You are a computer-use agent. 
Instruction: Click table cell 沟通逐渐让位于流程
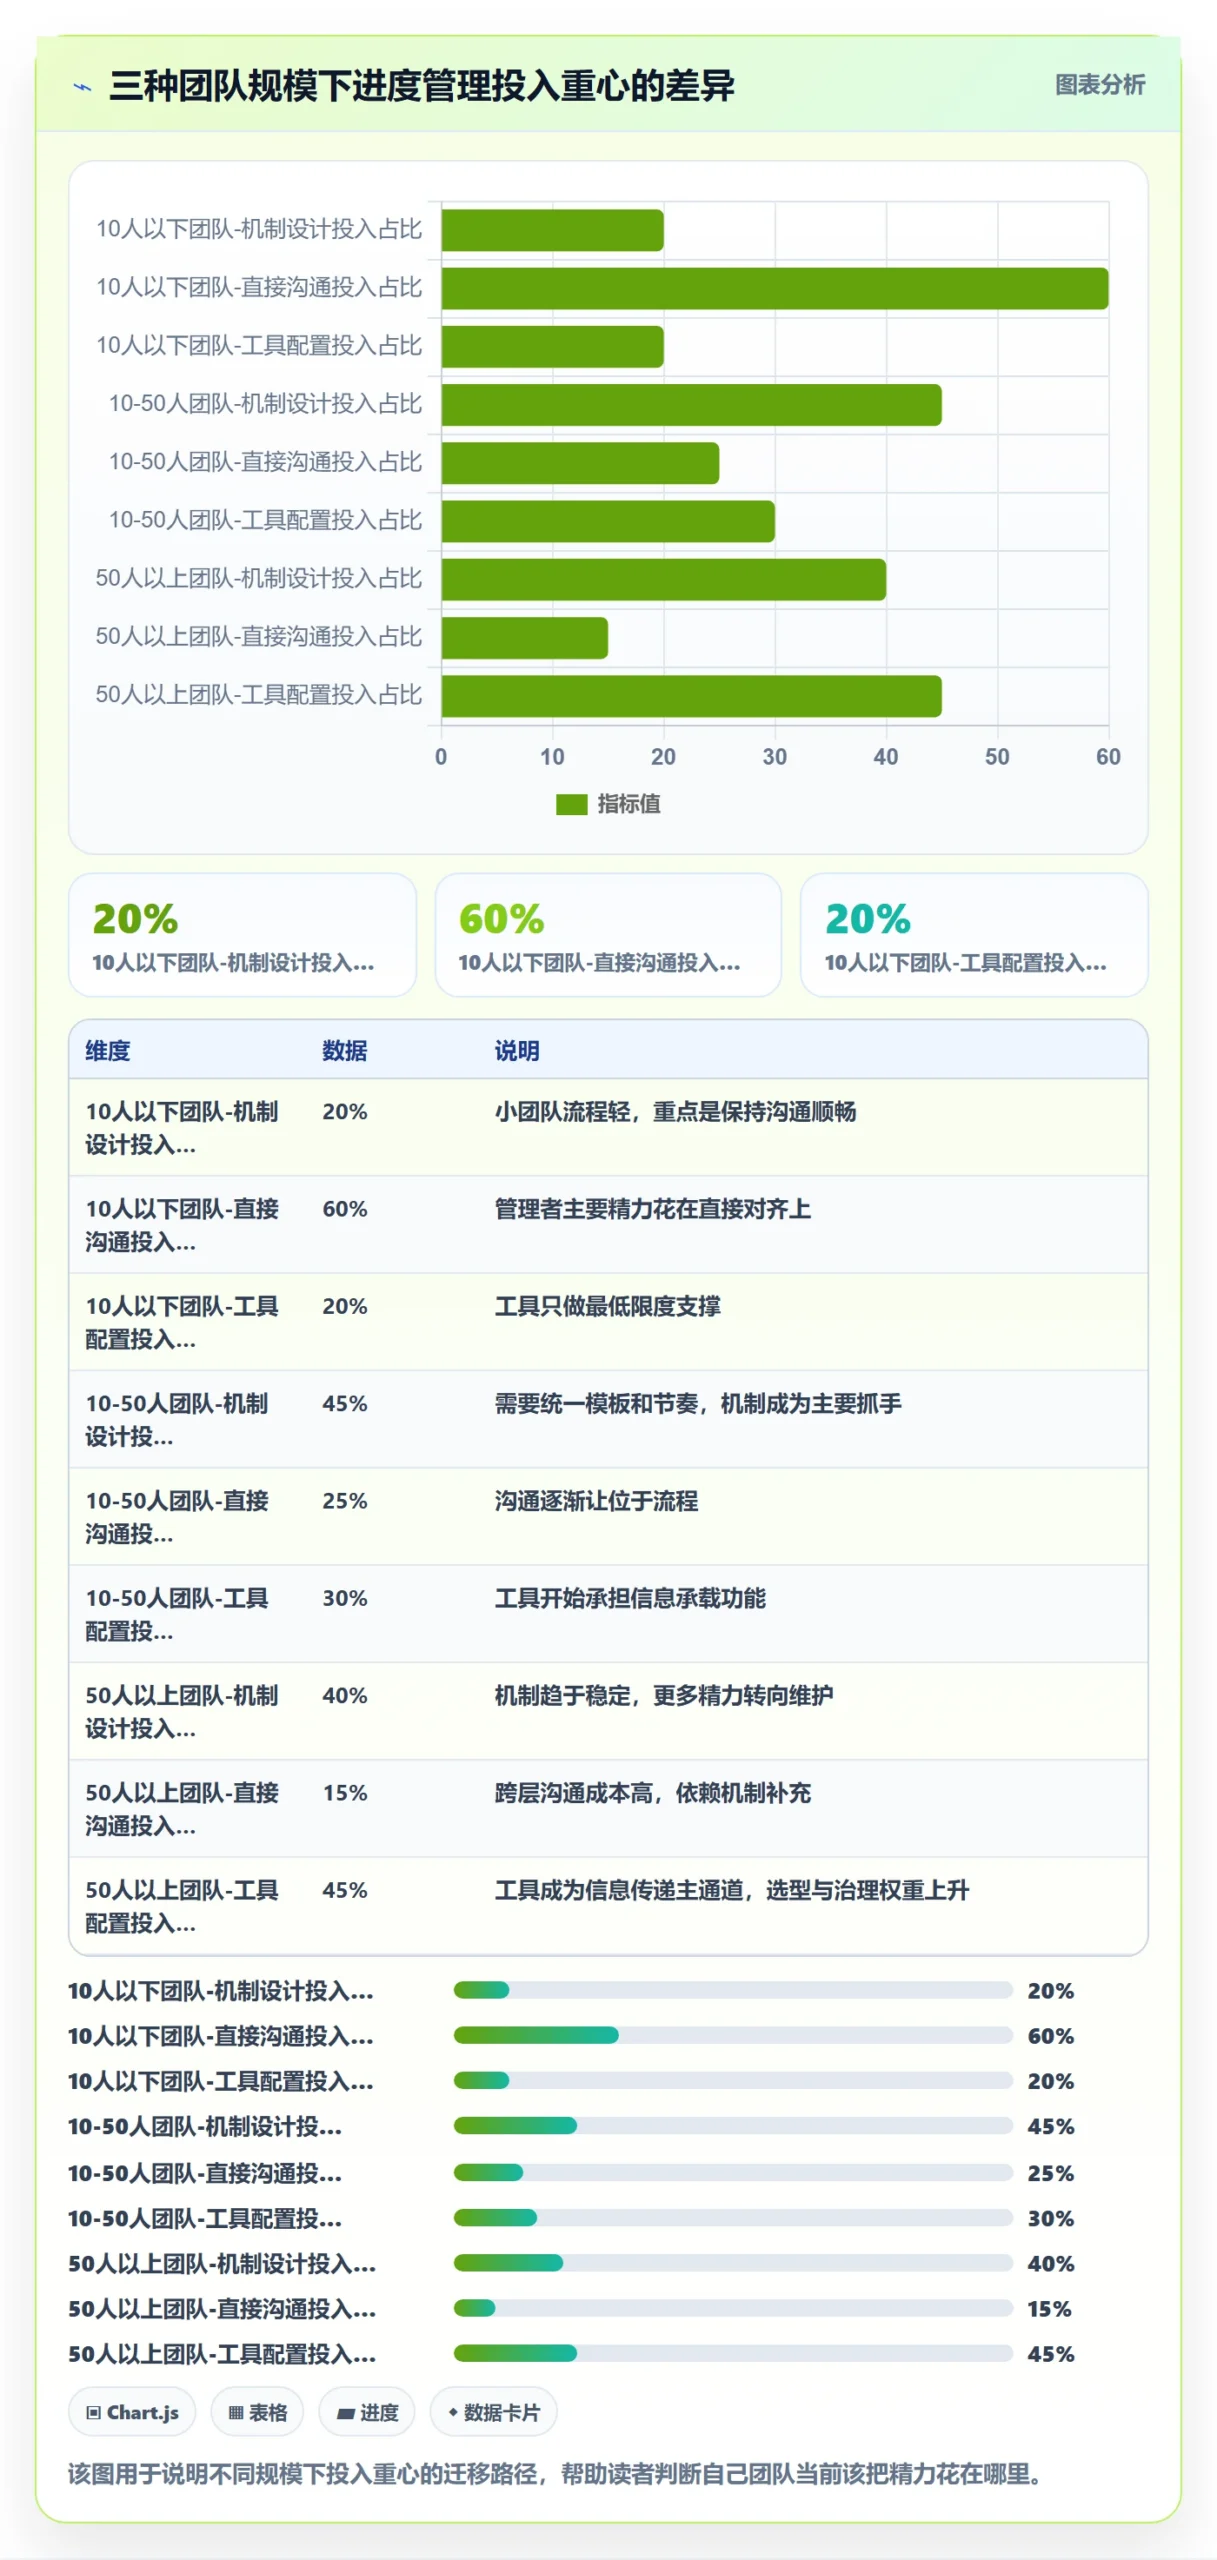(596, 1500)
